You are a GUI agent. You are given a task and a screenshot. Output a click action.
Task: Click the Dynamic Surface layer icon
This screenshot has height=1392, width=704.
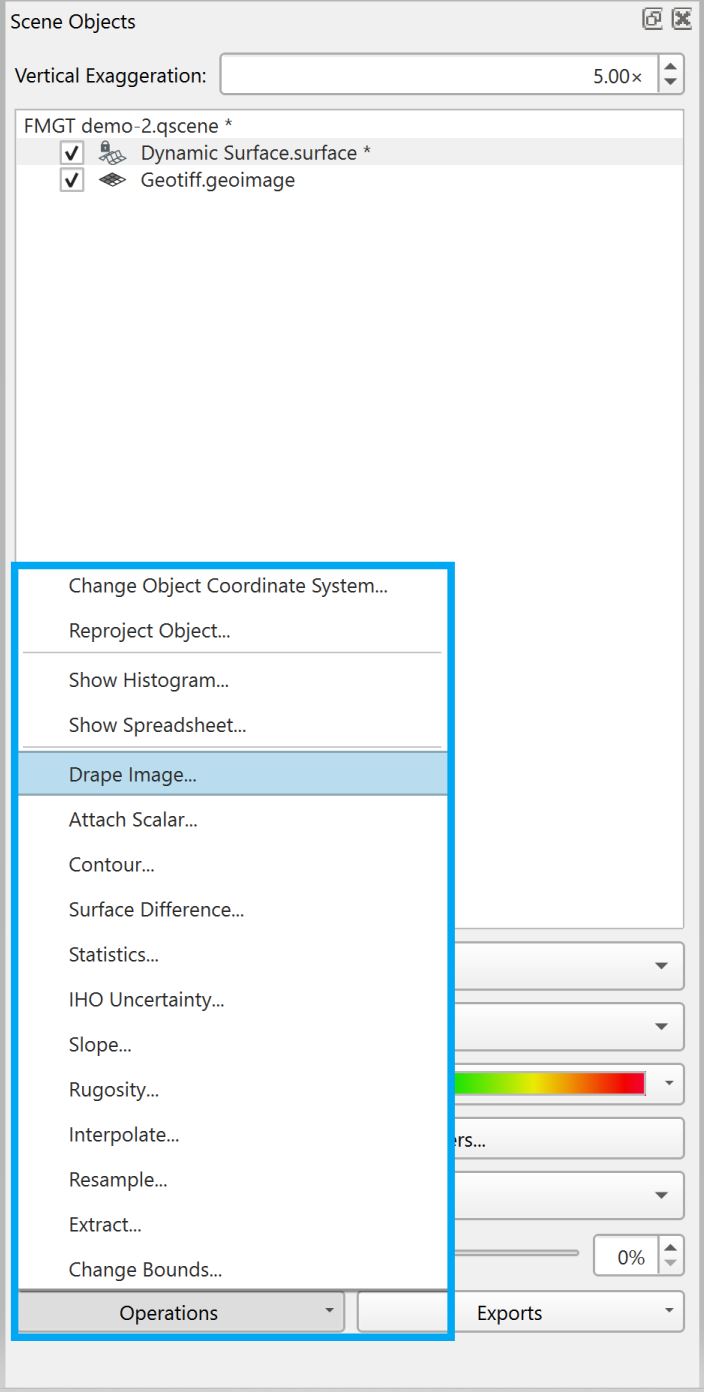[x=112, y=153]
